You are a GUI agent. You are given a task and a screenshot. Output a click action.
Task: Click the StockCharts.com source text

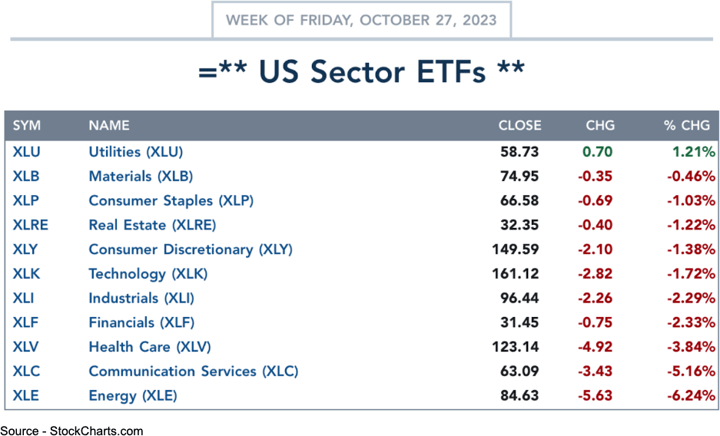pyautogui.click(x=72, y=428)
